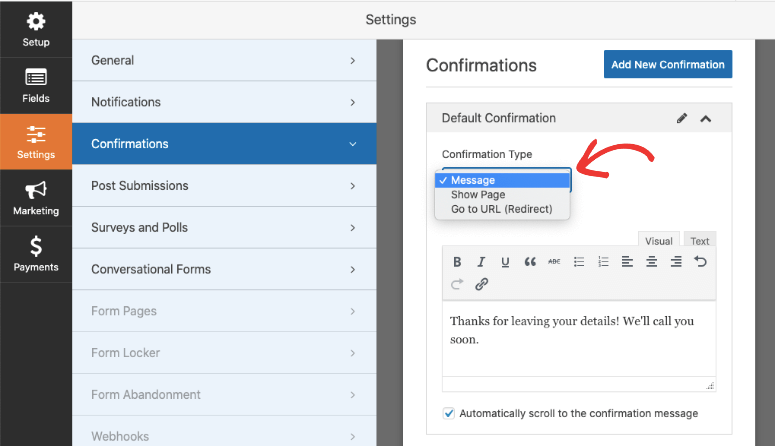
Task: Collapse the Confirmations settings section
Action: (x=224, y=144)
